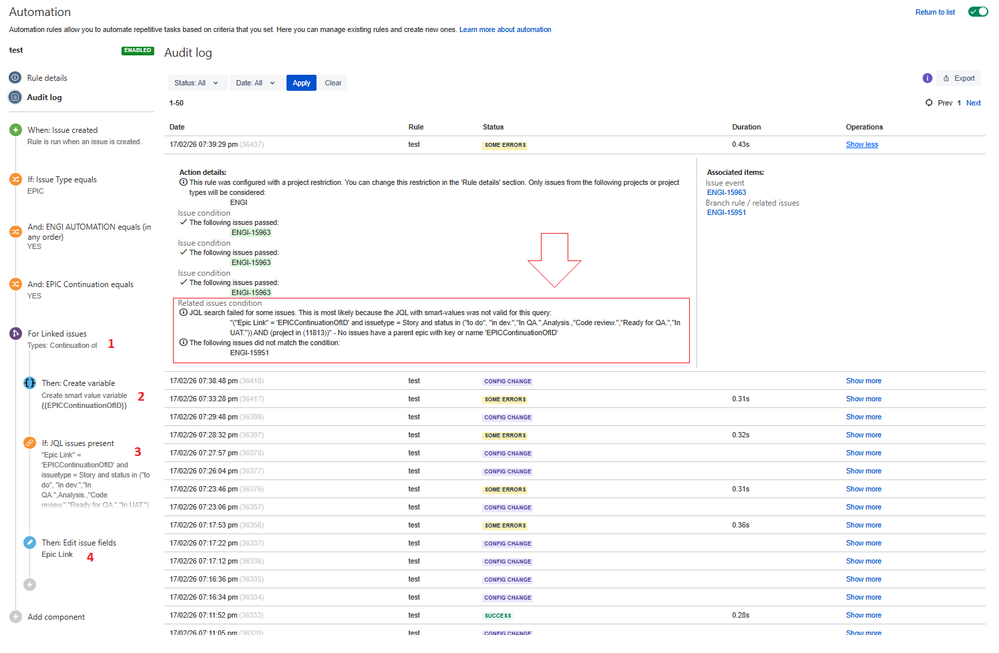The height and width of the screenshot is (653, 999).
Task: Switch to the Rule details section
Action: pyautogui.click(x=48, y=77)
